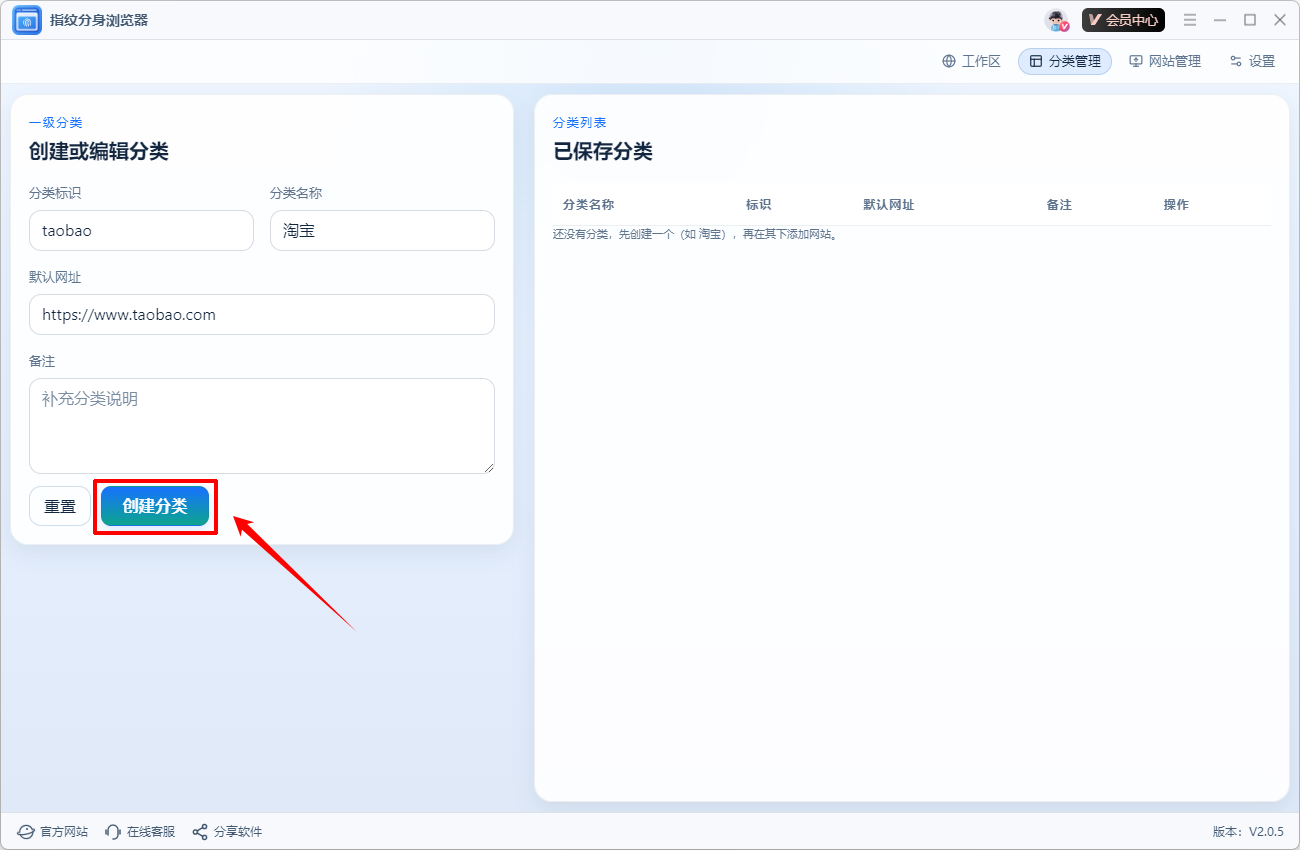Click the 操作 table column header
1300x850 pixels.
tap(1176, 205)
